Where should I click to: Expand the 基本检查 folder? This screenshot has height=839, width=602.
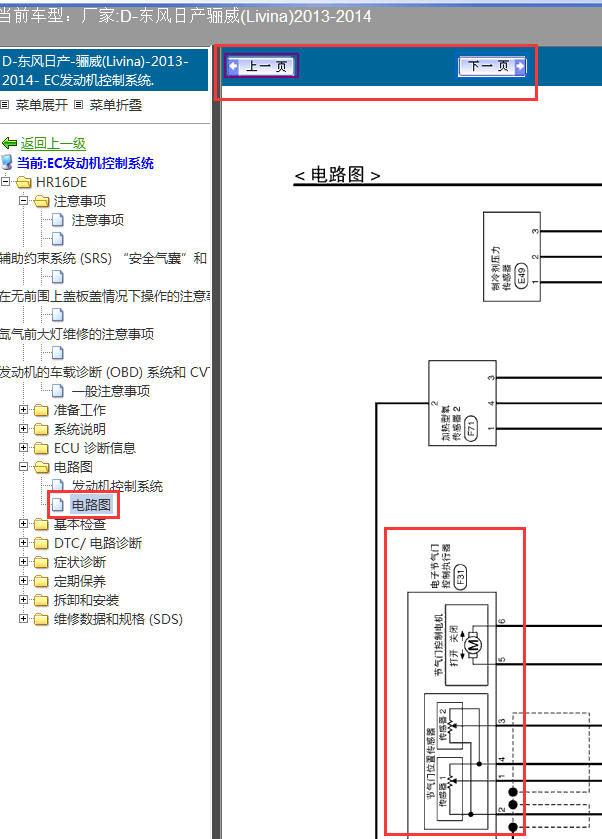tap(23, 524)
